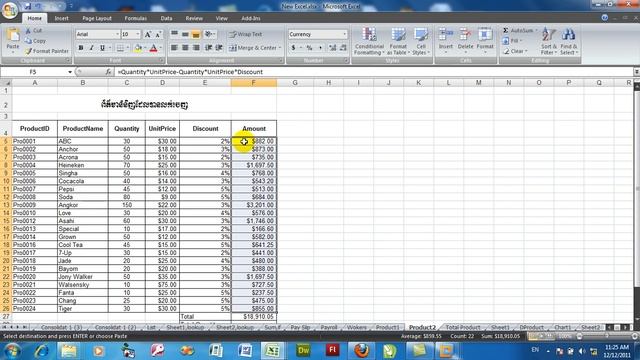The image size is (640, 360).
Task: Switch to the Insert ribbon tab
Action: click(x=62, y=18)
